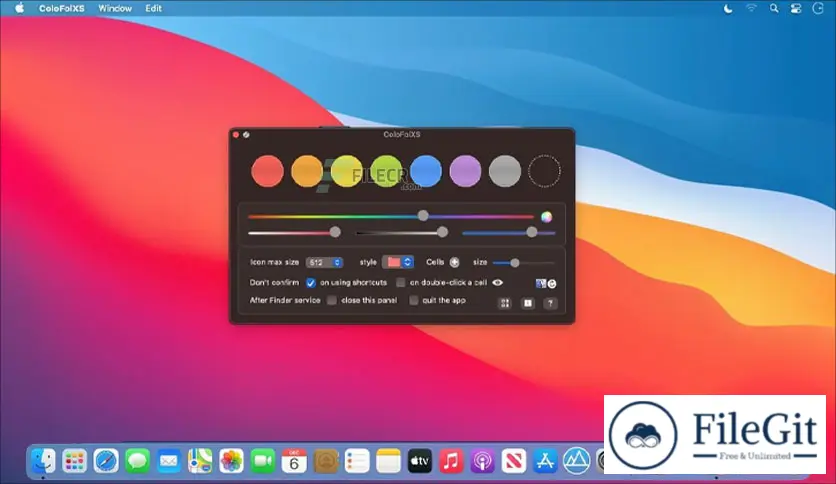The width and height of the screenshot is (836, 484).
Task: Select the yellow color cell
Action: (347, 171)
